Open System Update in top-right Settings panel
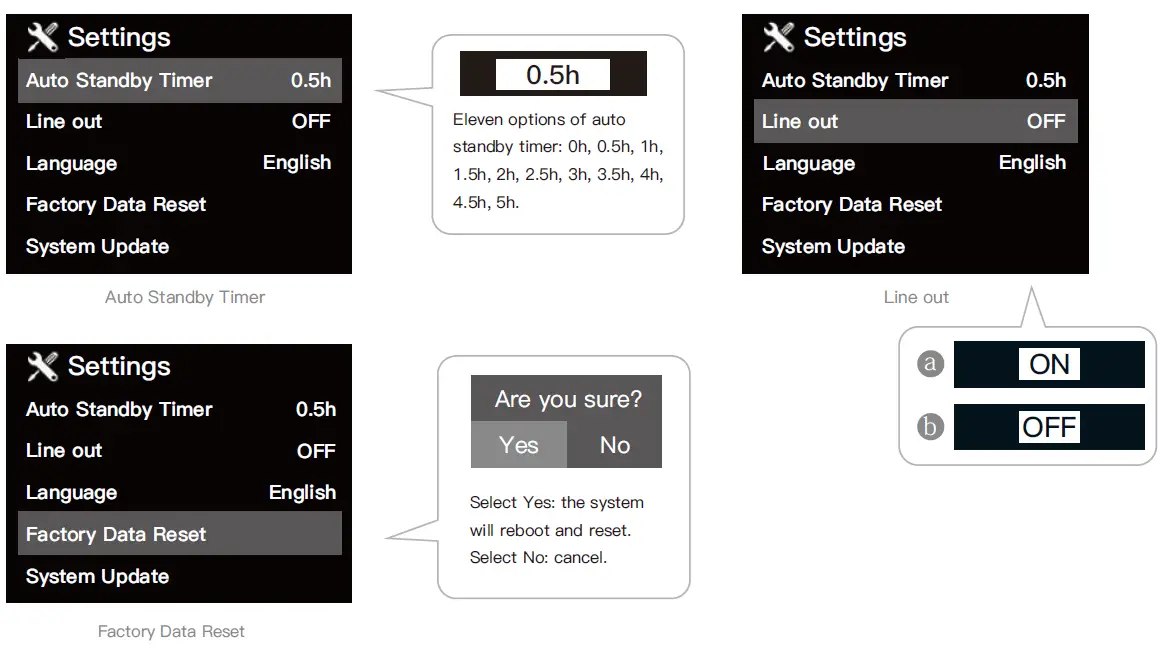Image resolution: width=1166 pixels, height=656 pixels. pyautogui.click(x=833, y=246)
